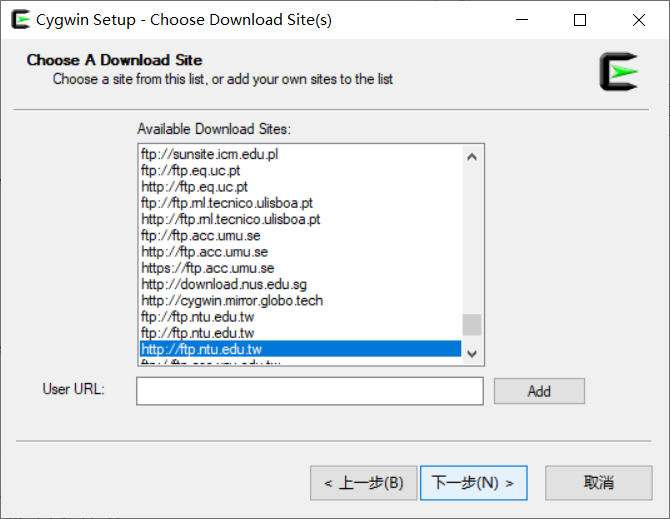Go back with the 上一步(B) button
This screenshot has width=670, height=519.
(363, 483)
